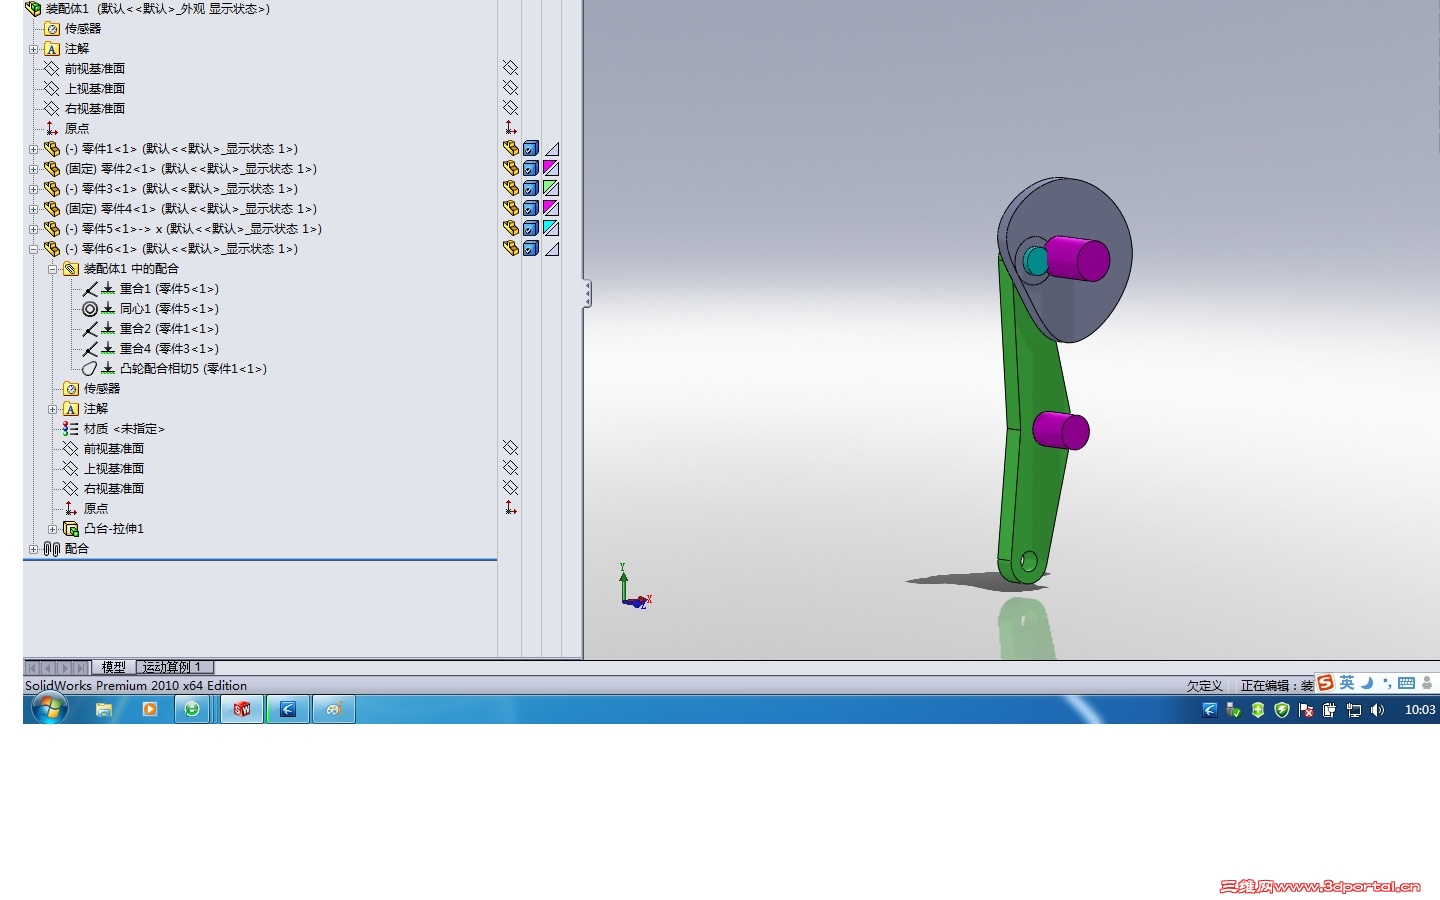This screenshot has height=900, width=1440.
Task: Click the display mode cube icon for 零件5
Action: [531, 228]
